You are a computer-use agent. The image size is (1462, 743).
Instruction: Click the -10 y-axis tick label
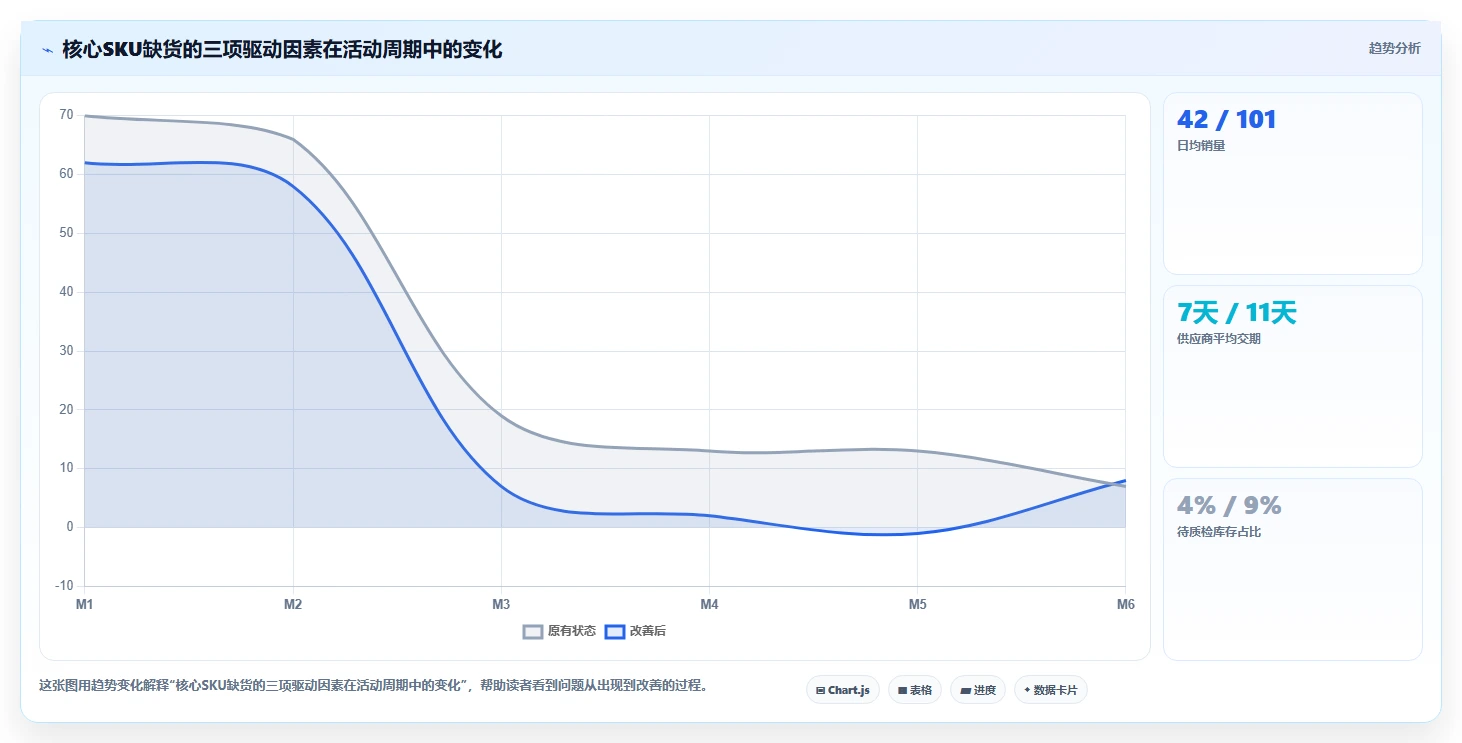64,586
